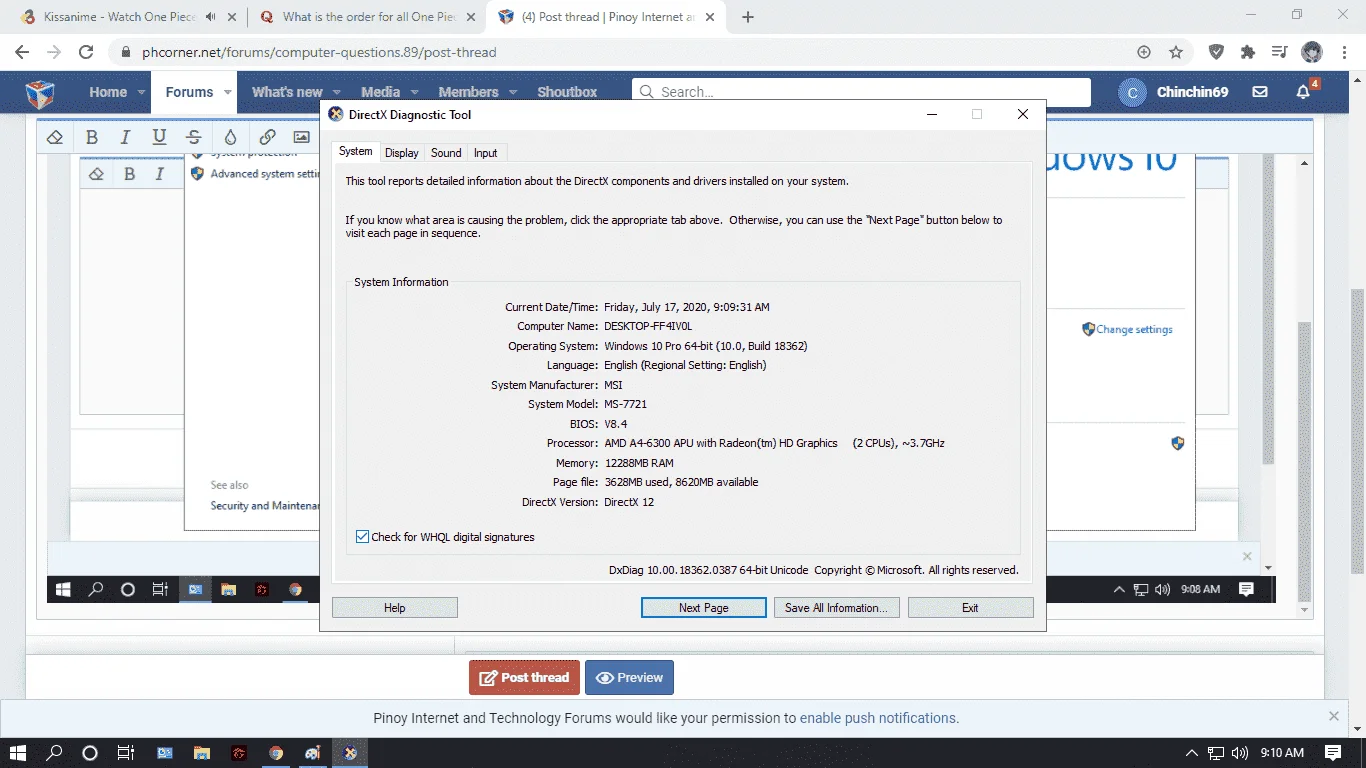Toggle strikethrough in the editor toolbar

pyautogui.click(x=194, y=137)
